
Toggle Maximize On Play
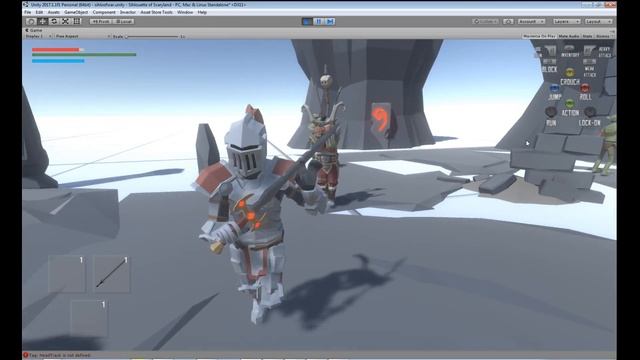(539, 36)
